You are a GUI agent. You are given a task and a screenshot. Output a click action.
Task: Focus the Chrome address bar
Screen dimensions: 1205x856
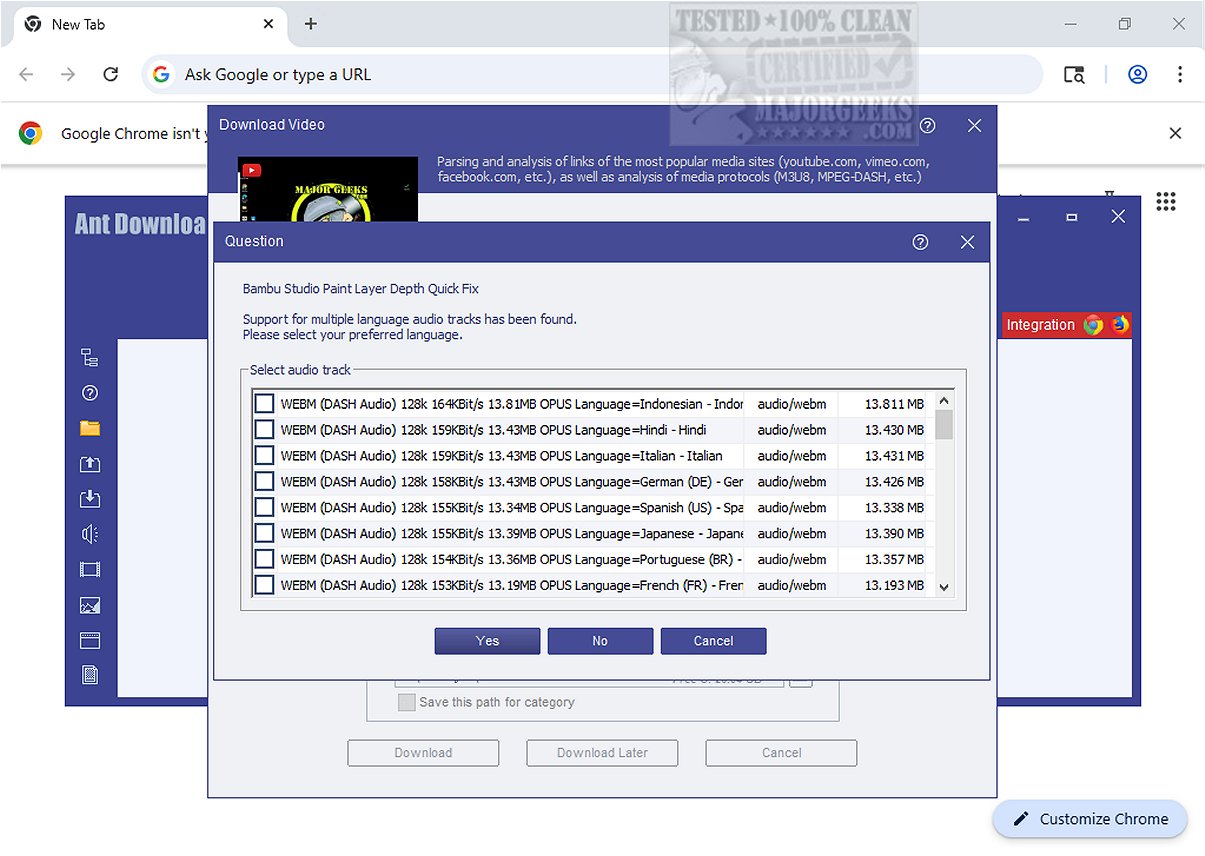[592, 74]
